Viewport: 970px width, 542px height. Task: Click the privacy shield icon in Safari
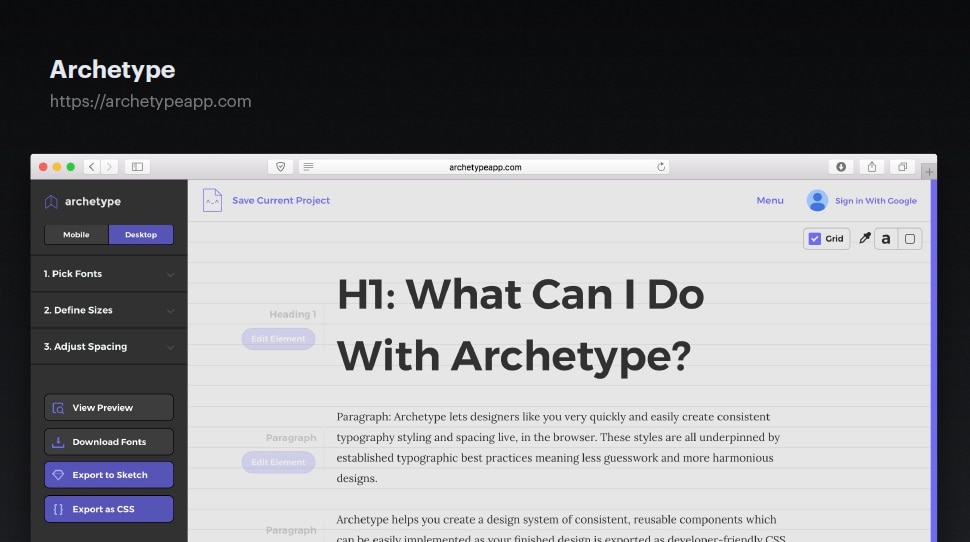click(280, 166)
